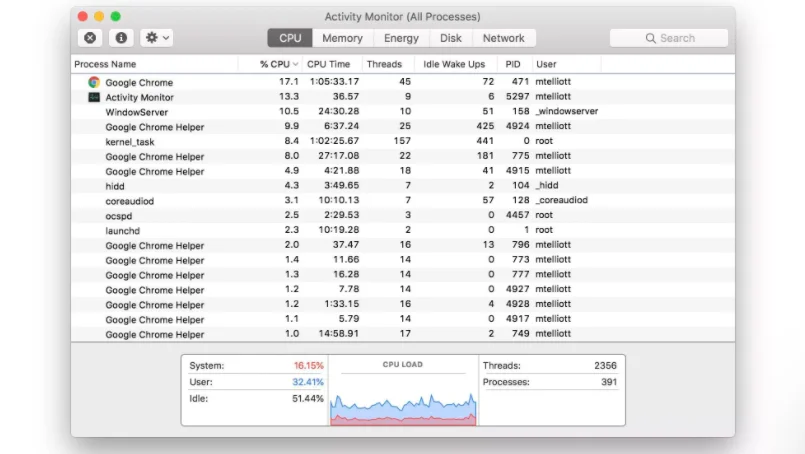Click the Activity Monitor row icon

(94, 97)
